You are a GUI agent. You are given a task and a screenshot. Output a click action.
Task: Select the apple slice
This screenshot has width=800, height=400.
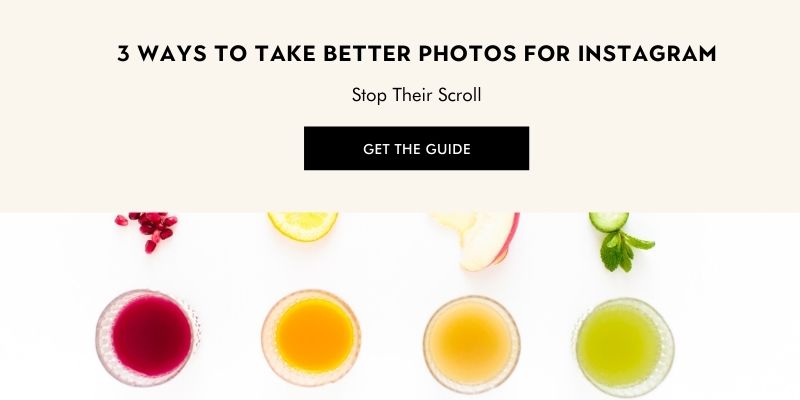coord(477,240)
